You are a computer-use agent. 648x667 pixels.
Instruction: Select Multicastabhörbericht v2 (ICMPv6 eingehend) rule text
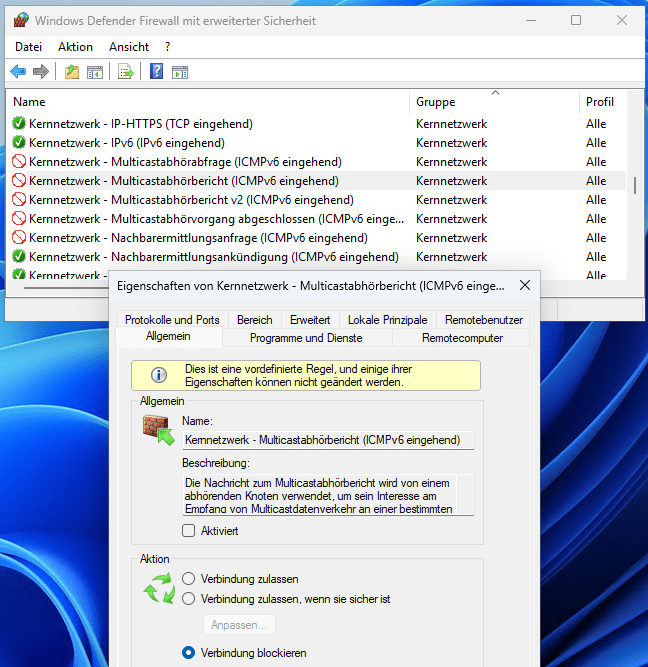click(191, 200)
